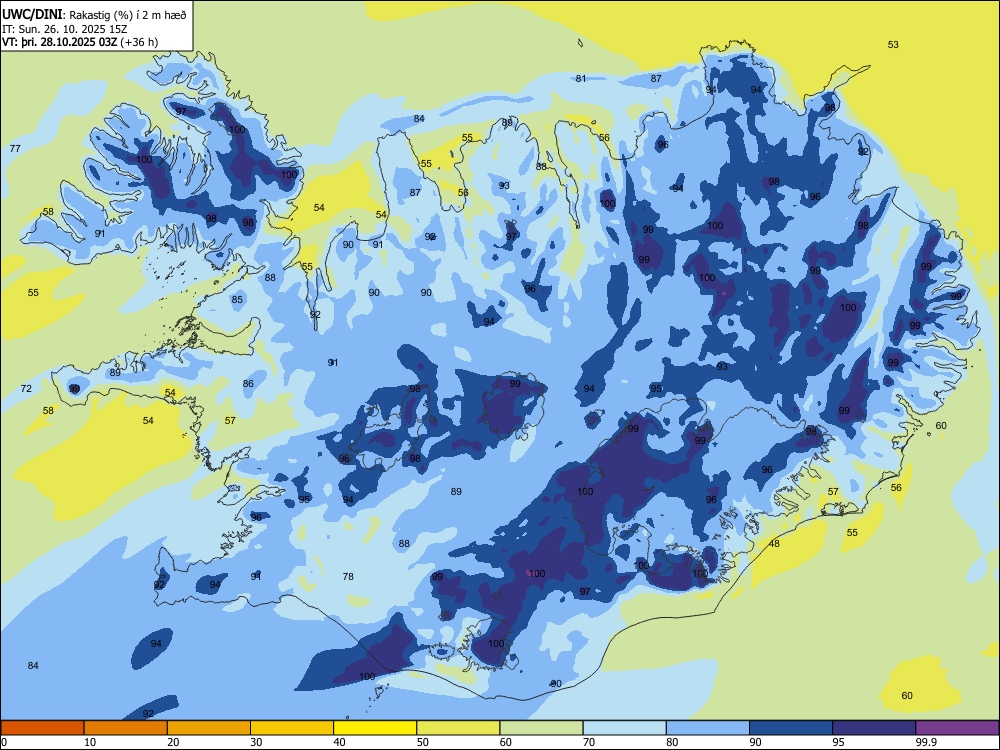This screenshot has width=1000, height=750.
Task: Click the '48' humidity value on the map
Action: [775, 544]
